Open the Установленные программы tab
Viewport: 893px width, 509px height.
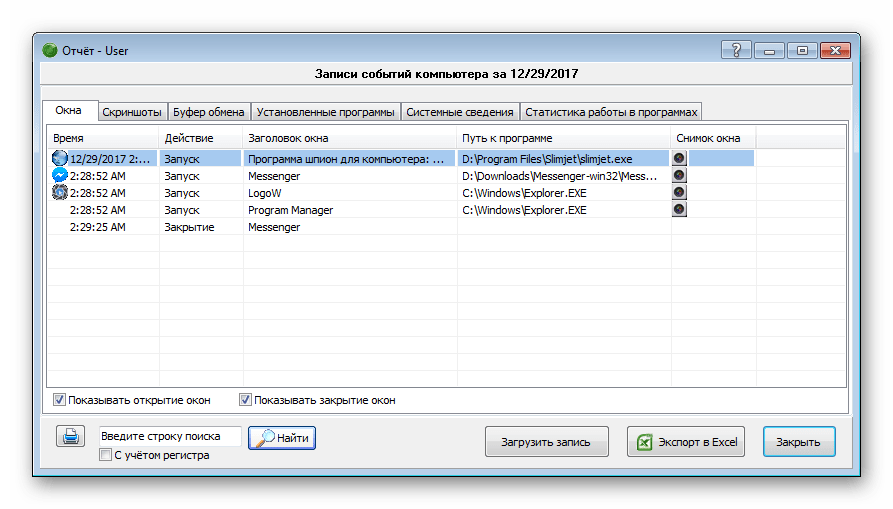click(x=325, y=112)
